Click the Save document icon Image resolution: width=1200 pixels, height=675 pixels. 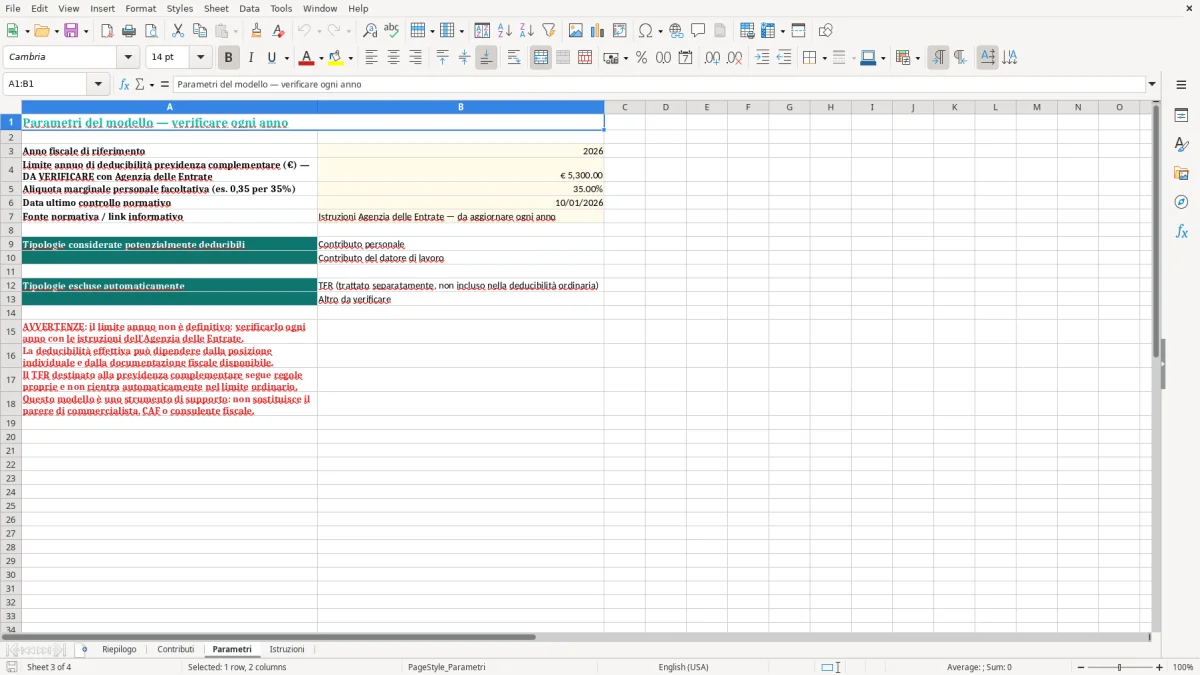71,31
